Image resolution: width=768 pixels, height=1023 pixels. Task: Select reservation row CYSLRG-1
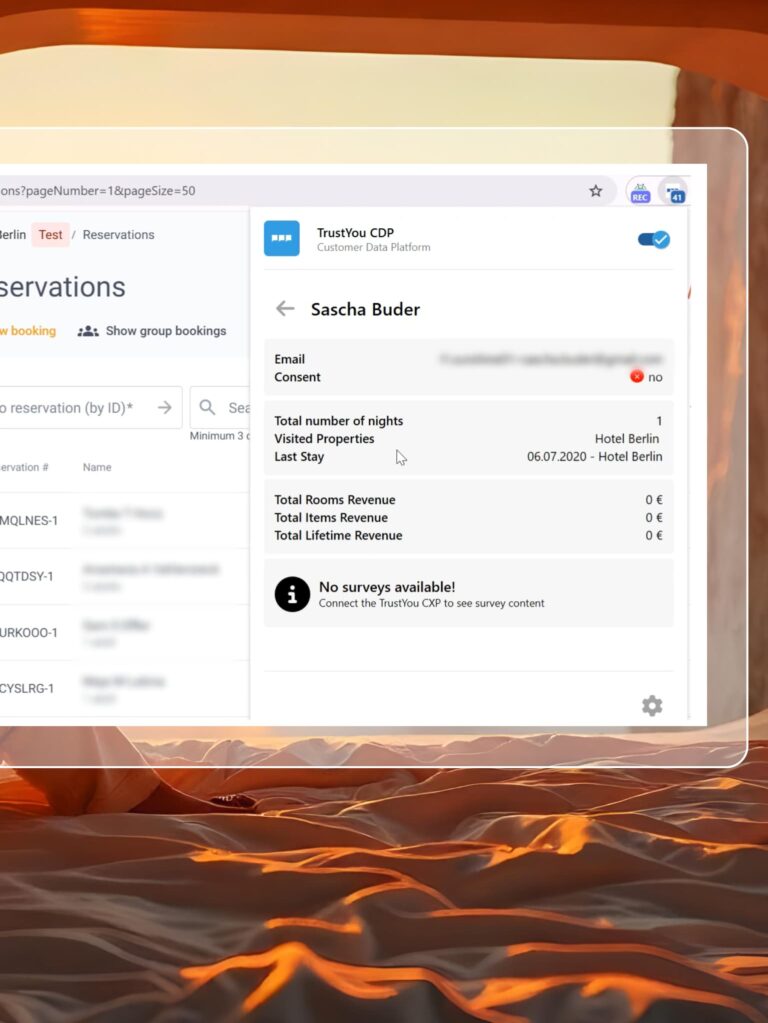[x=124, y=688]
